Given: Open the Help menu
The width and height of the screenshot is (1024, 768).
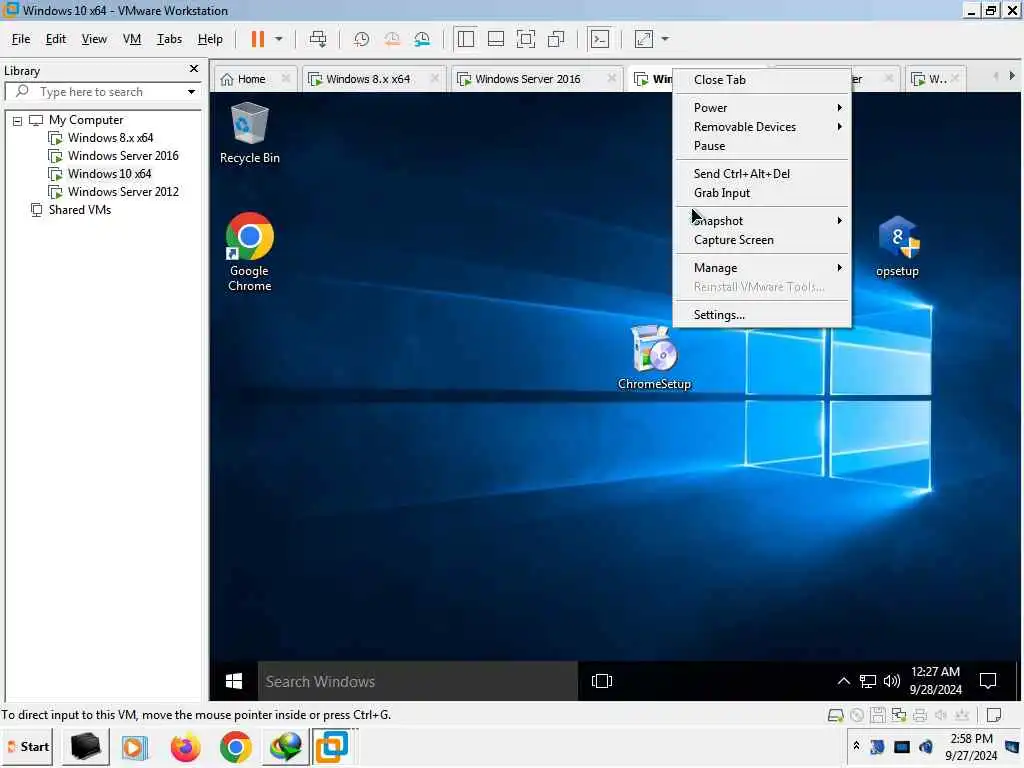Looking at the screenshot, I should (x=210, y=39).
